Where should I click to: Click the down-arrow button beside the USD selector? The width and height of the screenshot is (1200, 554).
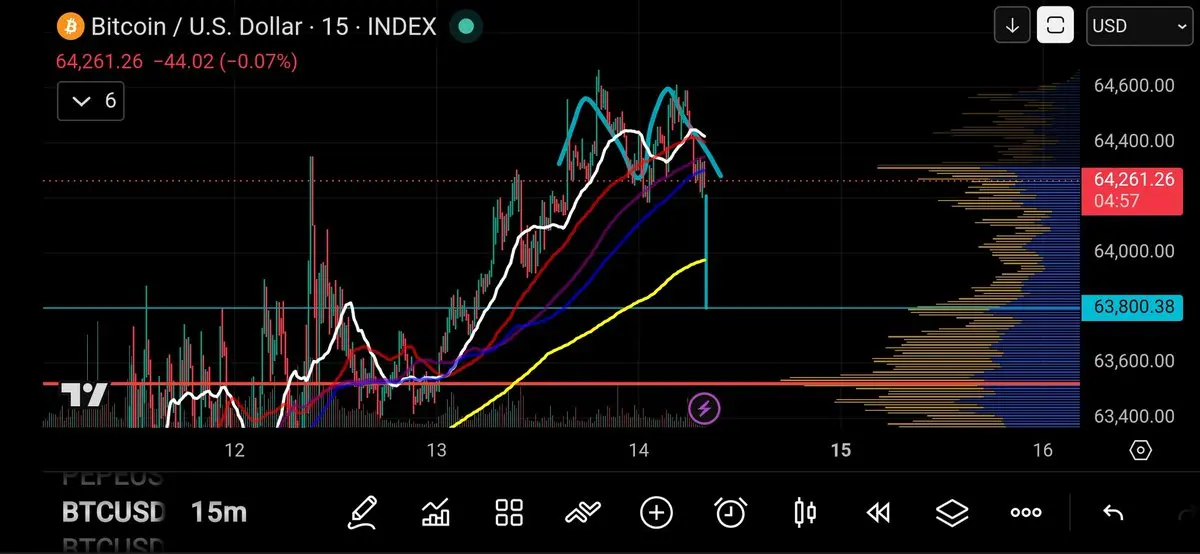coord(1012,26)
